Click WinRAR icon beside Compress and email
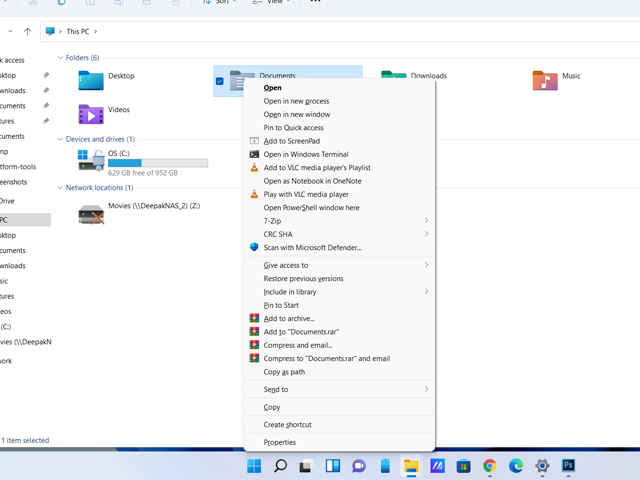Viewport: 640px width, 480px height. pyautogui.click(x=254, y=345)
